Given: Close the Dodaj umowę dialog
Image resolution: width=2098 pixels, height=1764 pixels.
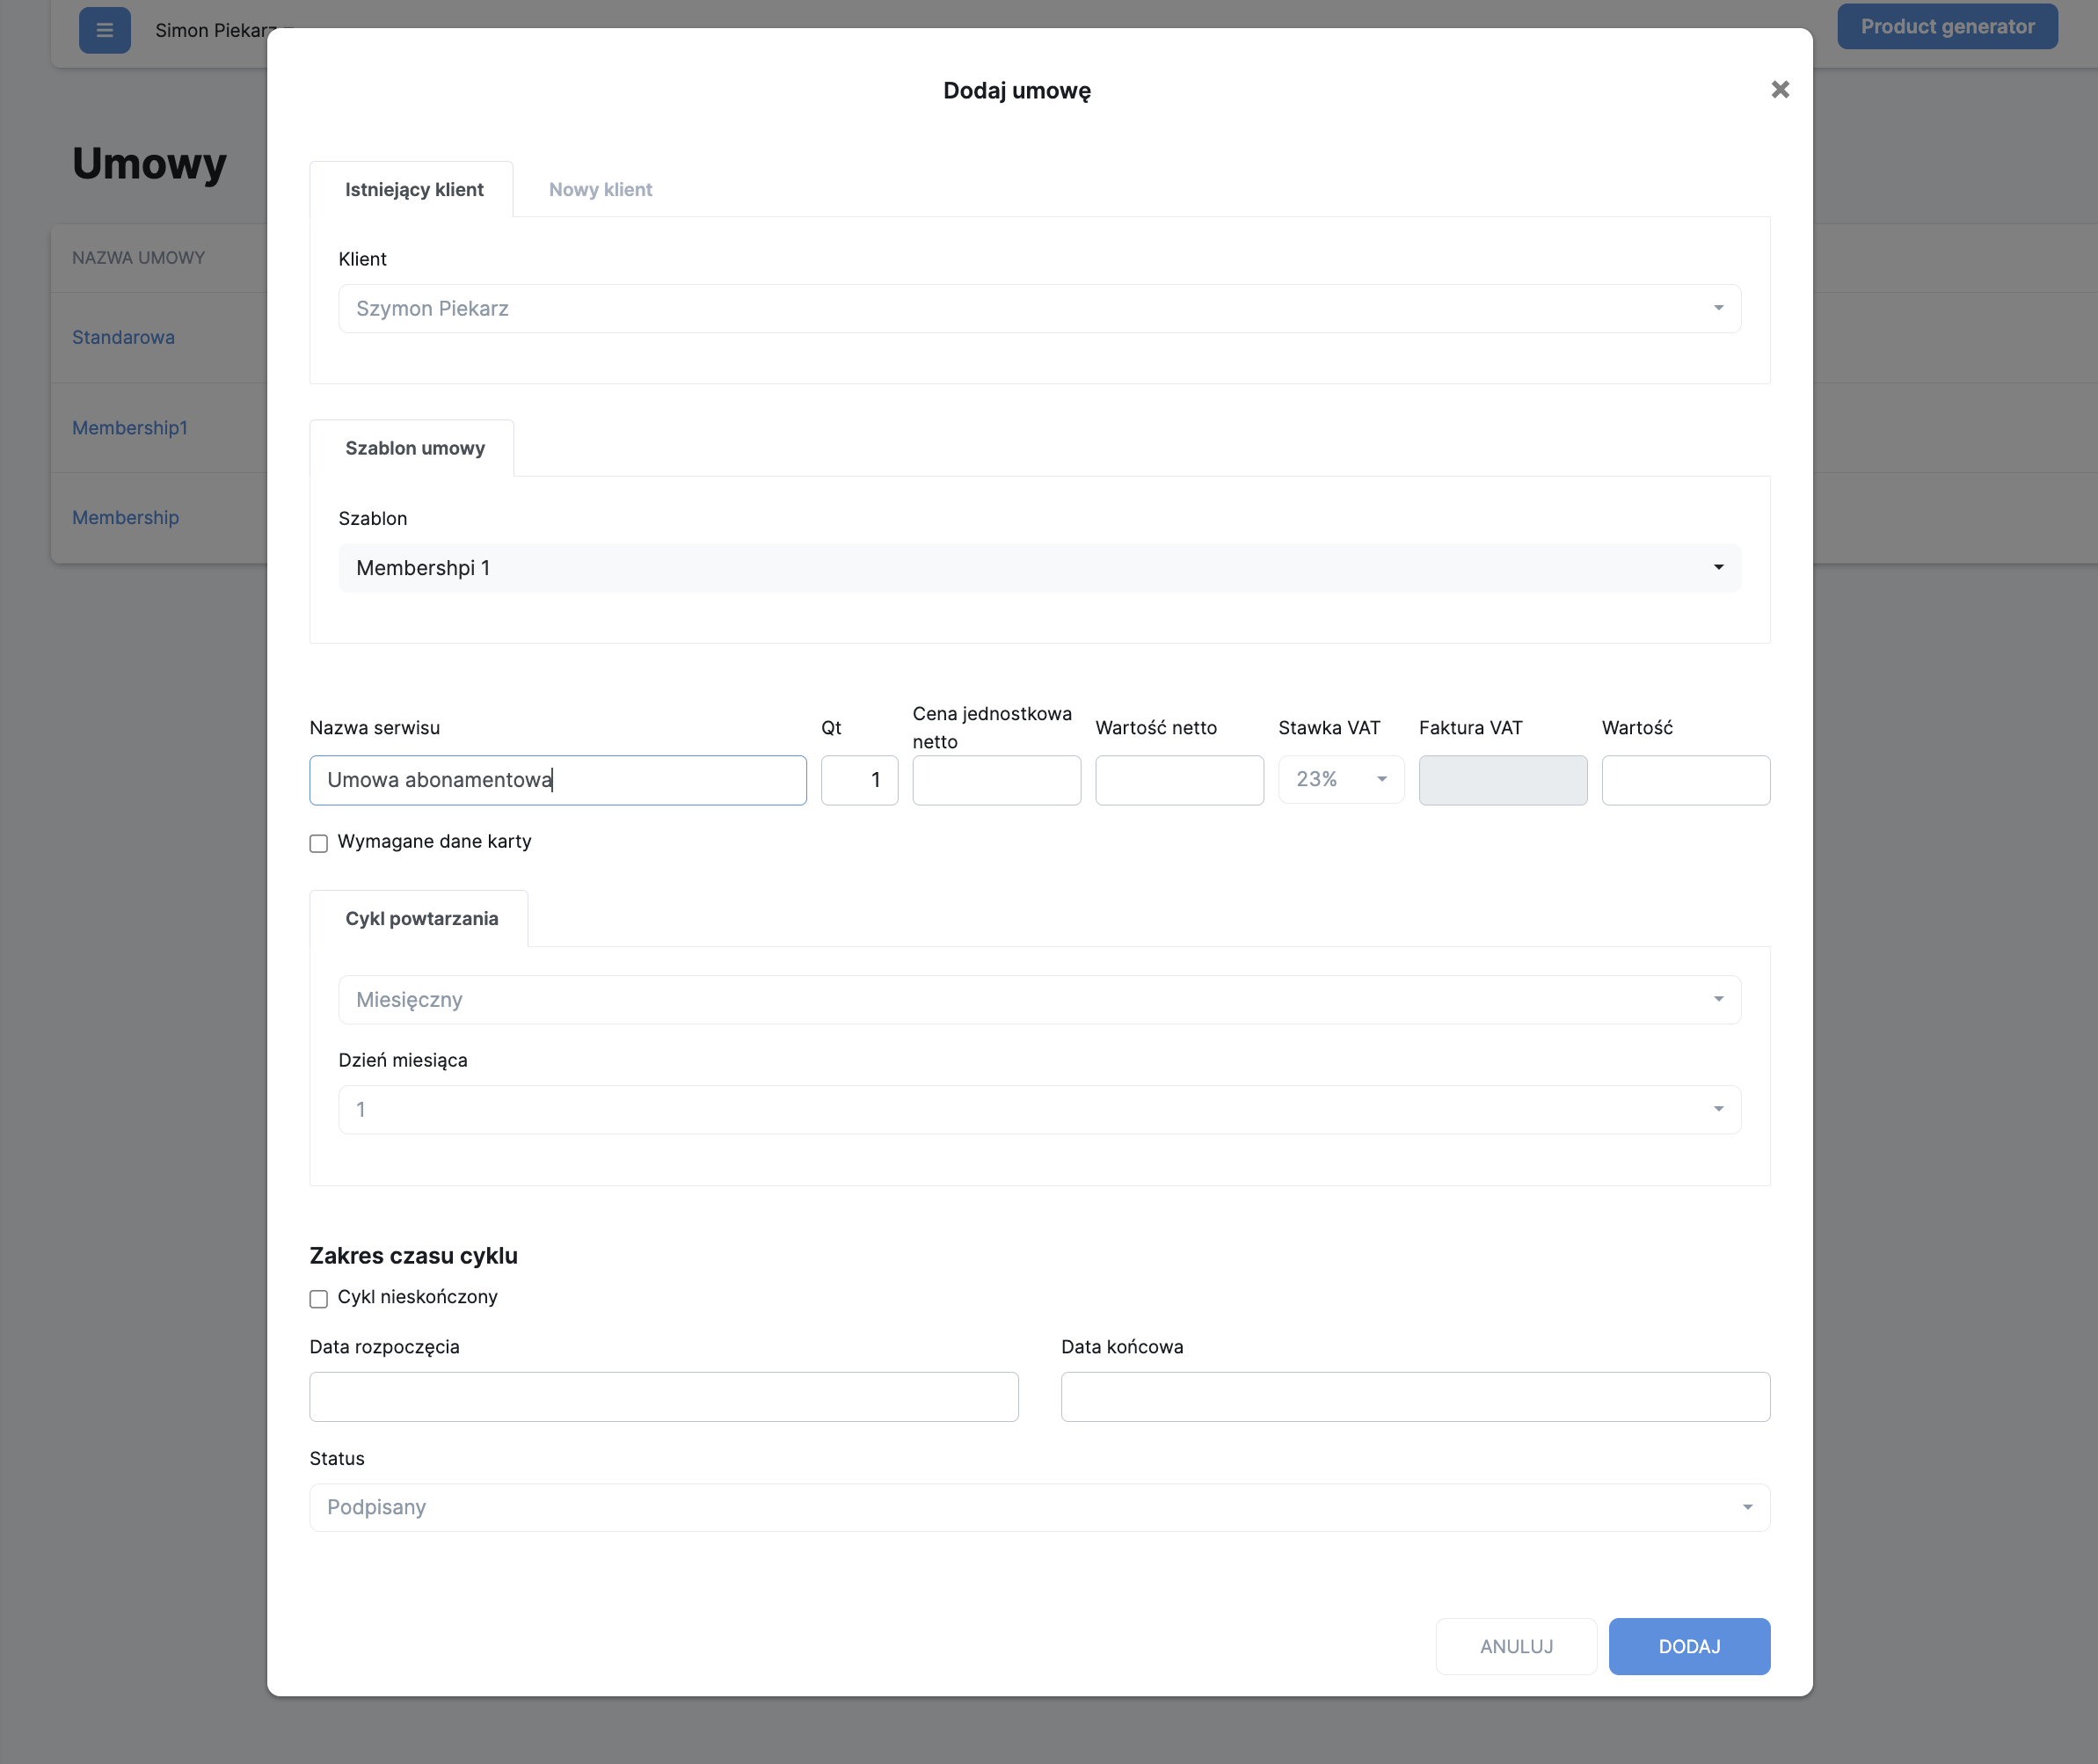Looking at the screenshot, I should click(x=1779, y=90).
